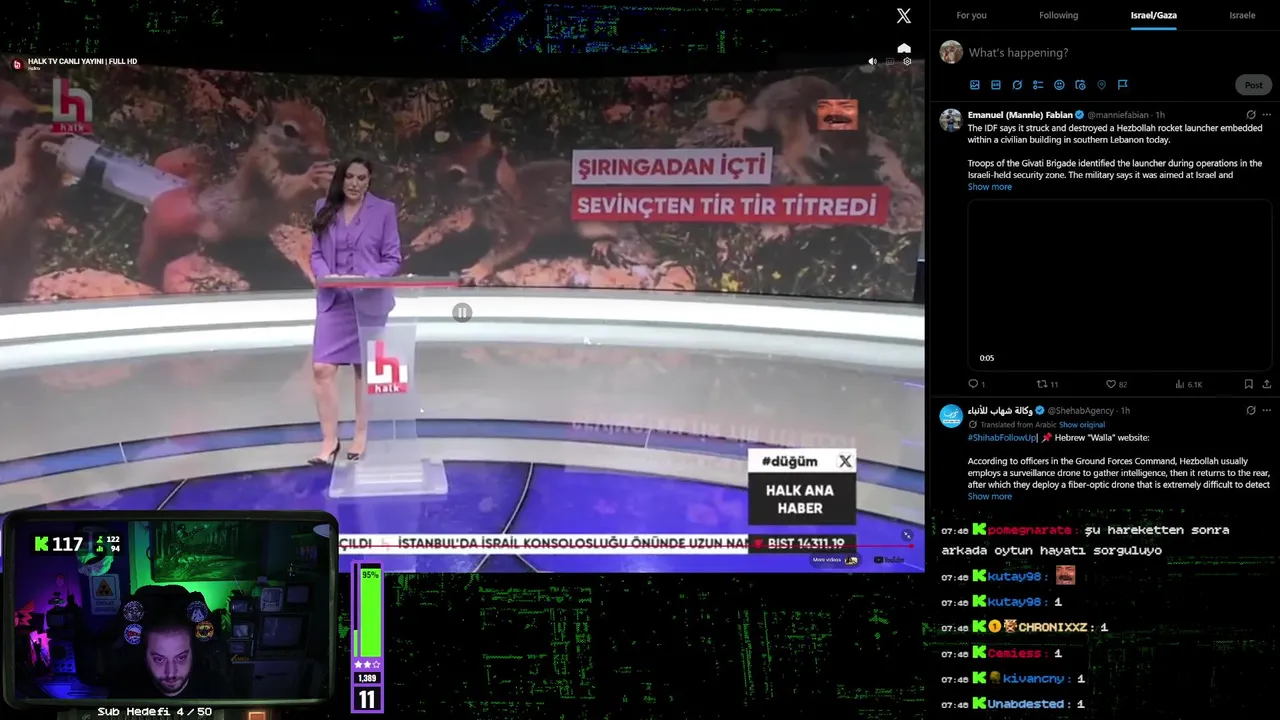Open more options on ShehabAgency's tweet
Image resolution: width=1280 pixels, height=720 pixels.
point(1267,410)
